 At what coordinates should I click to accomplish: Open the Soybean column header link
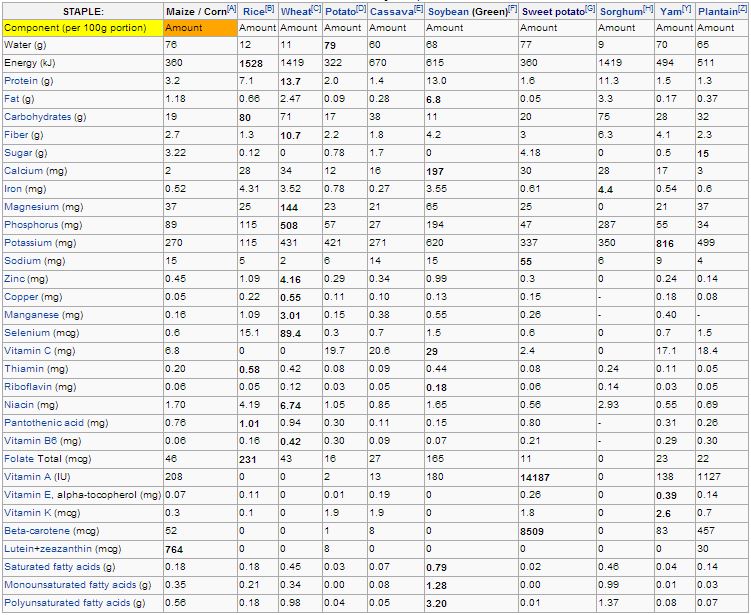pyautogui.click(x=448, y=11)
